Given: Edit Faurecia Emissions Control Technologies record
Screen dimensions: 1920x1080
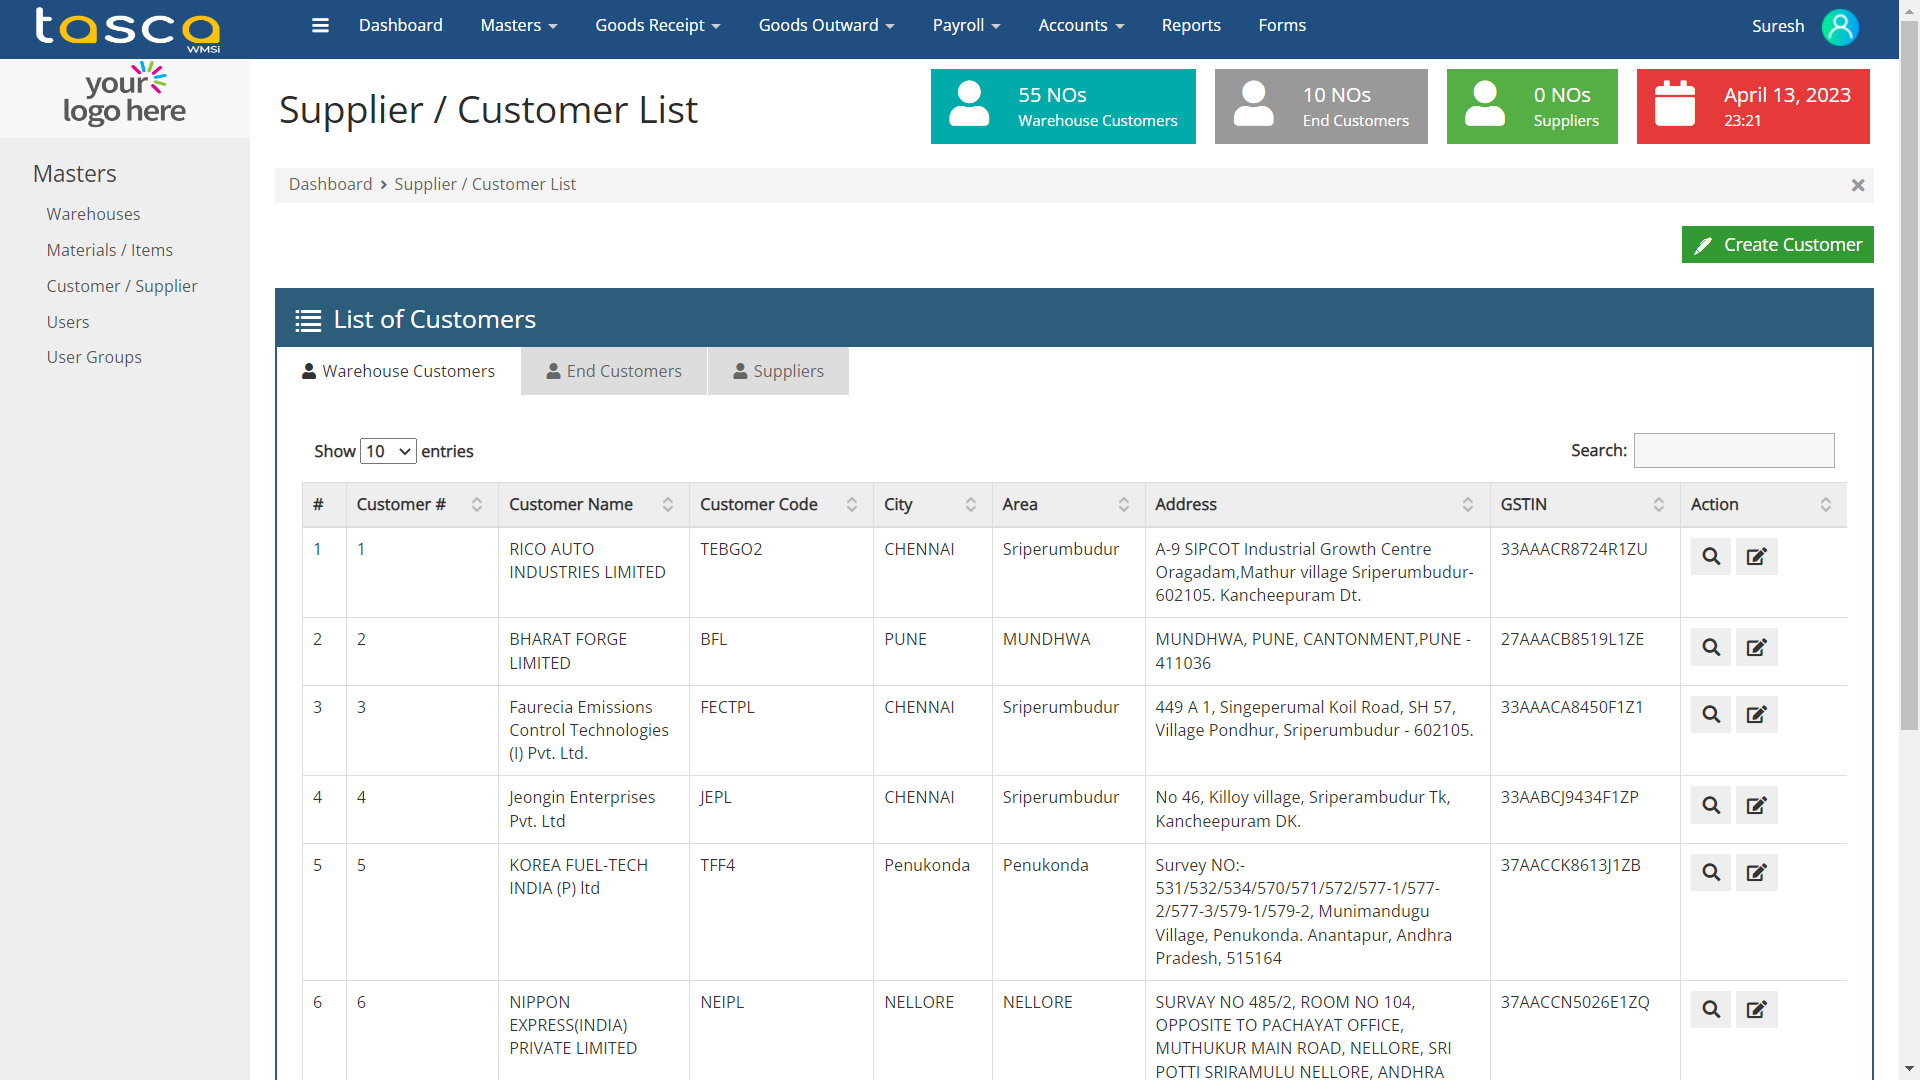Looking at the screenshot, I should [1756, 714].
